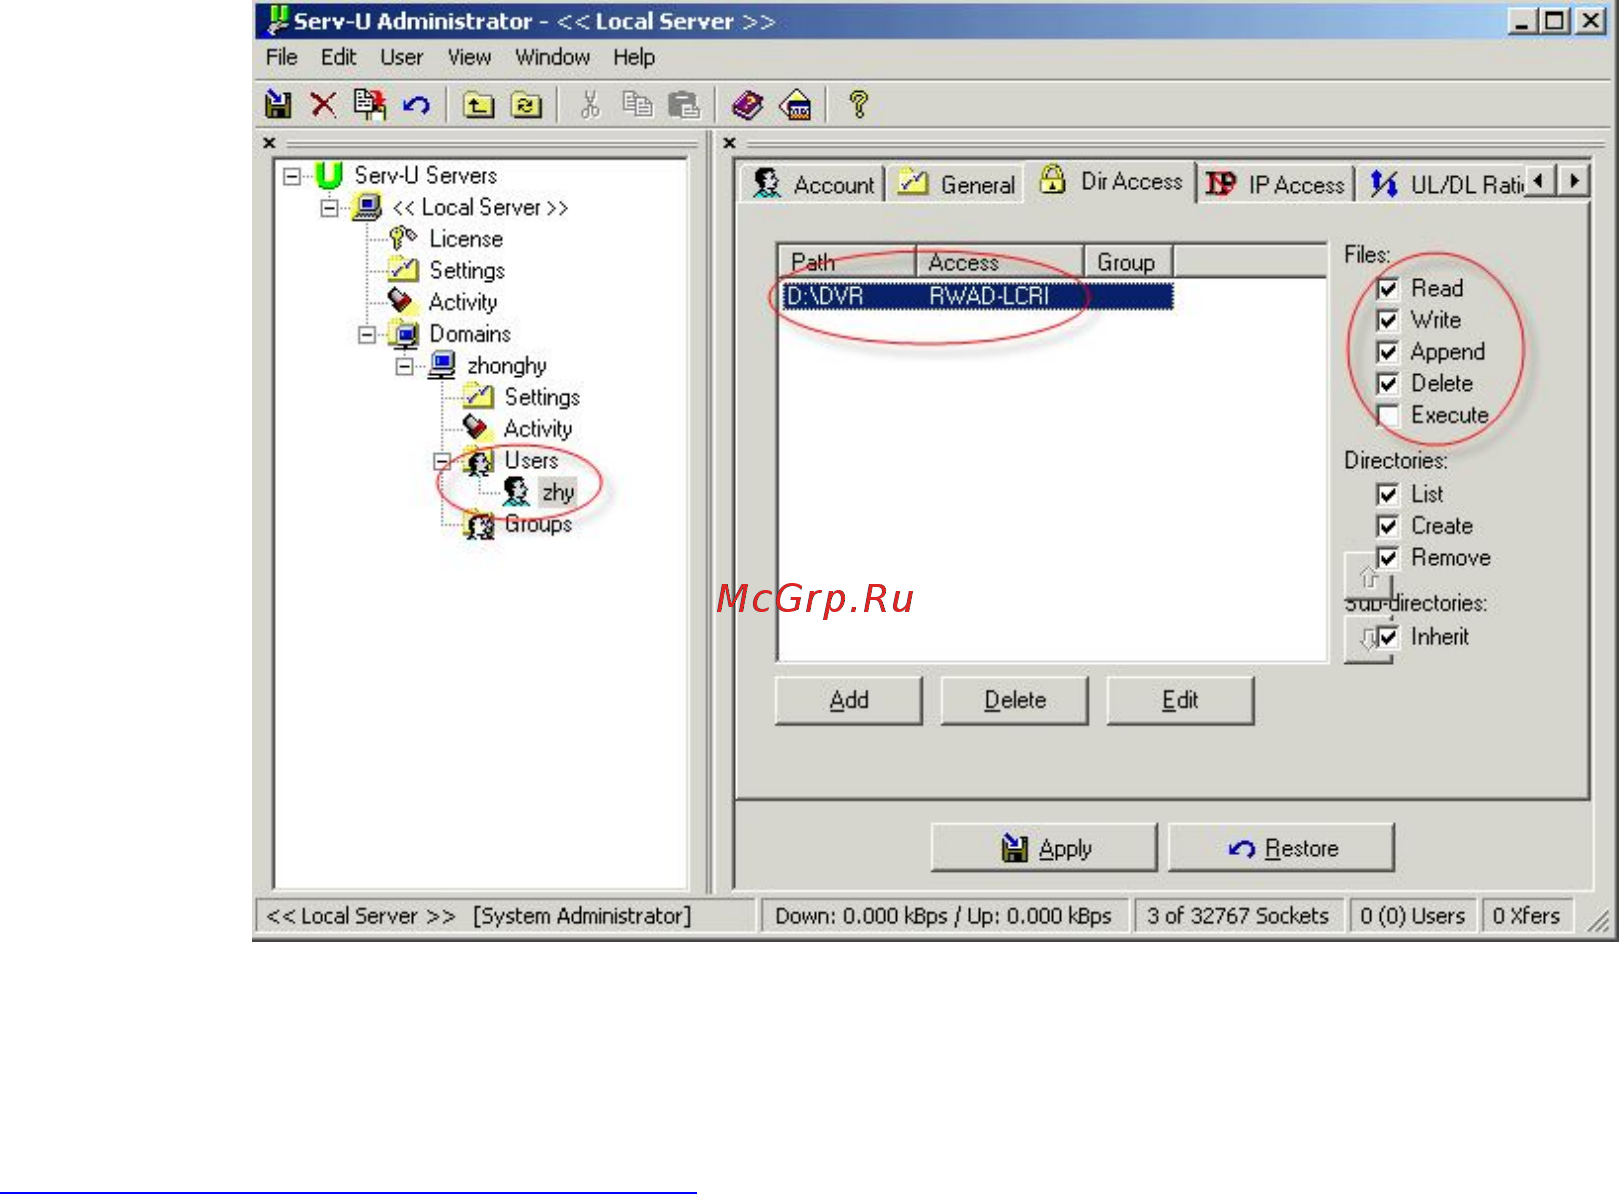Click the Edit button below the list

click(x=1180, y=700)
